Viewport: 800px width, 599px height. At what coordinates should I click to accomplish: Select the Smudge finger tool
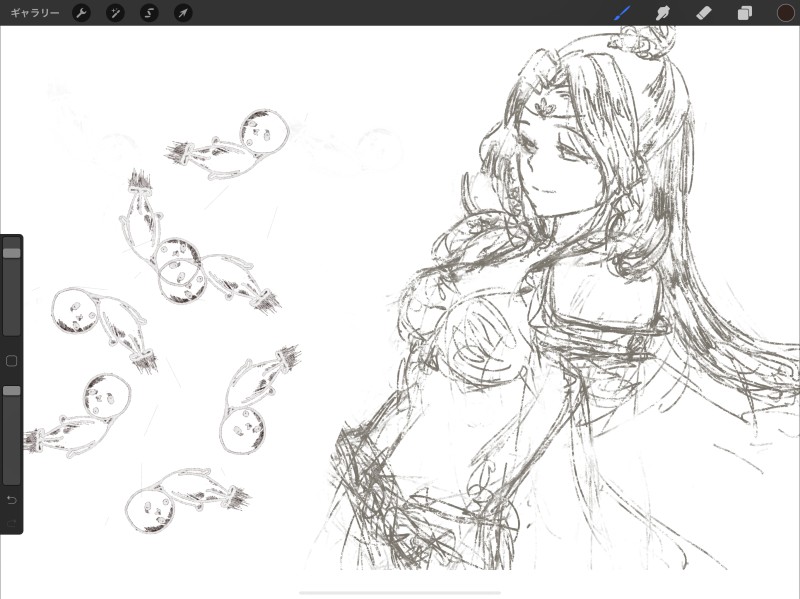click(x=662, y=13)
